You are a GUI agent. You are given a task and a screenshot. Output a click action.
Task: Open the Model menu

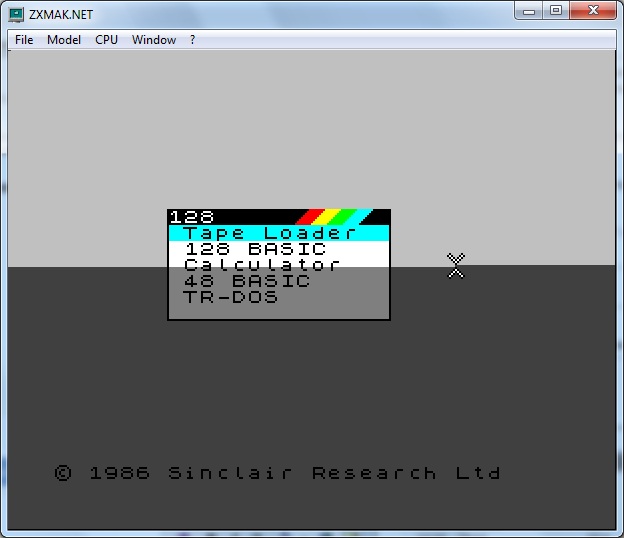click(64, 40)
